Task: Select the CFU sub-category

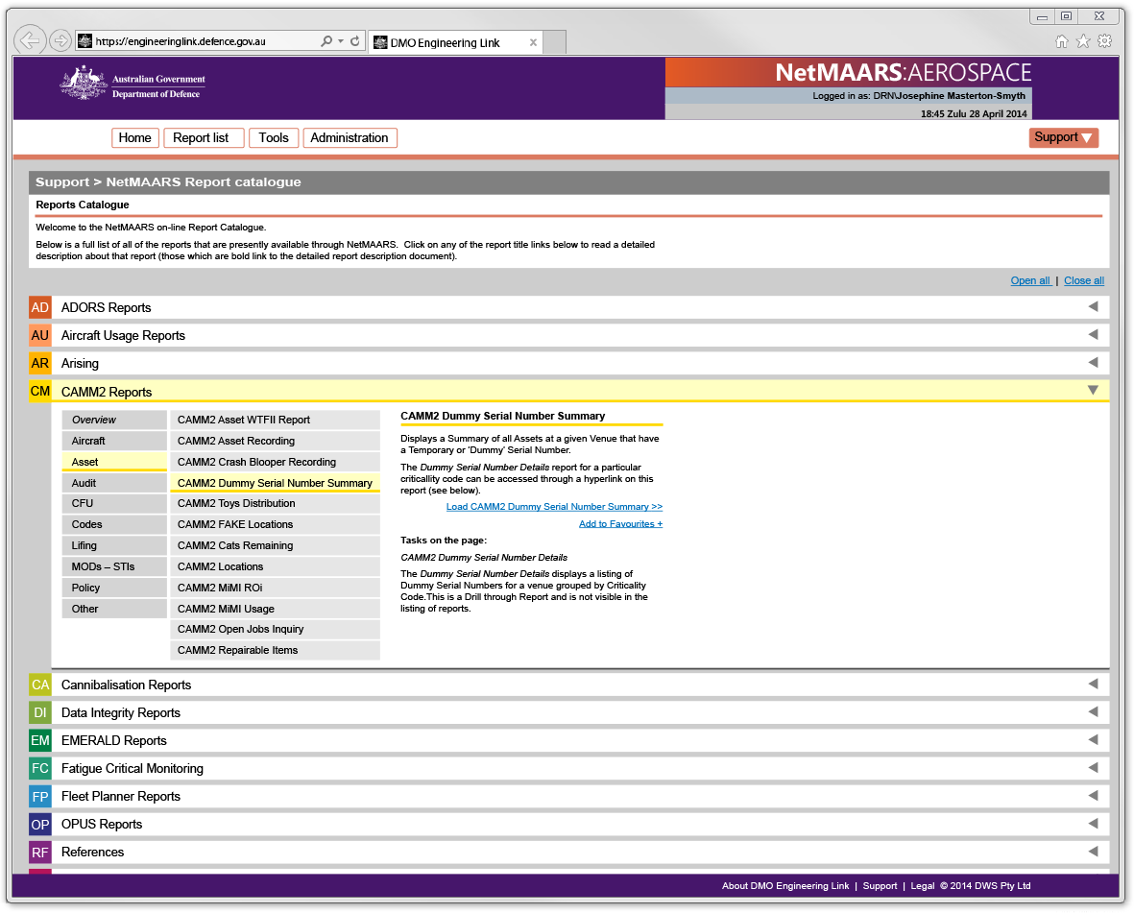Action: pyautogui.click(x=114, y=503)
